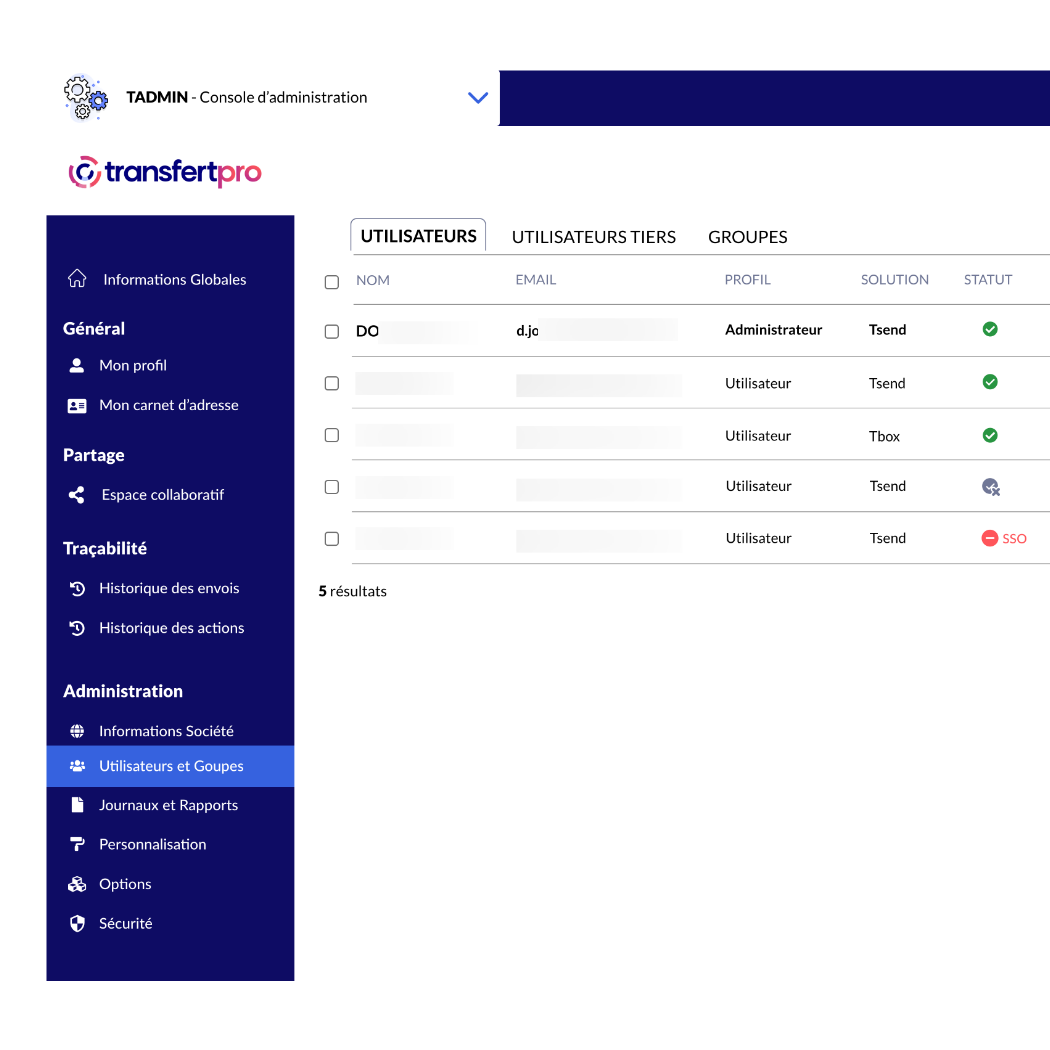Select the person icon for Mon profil
This screenshot has width=1050, height=1050.
tap(77, 365)
